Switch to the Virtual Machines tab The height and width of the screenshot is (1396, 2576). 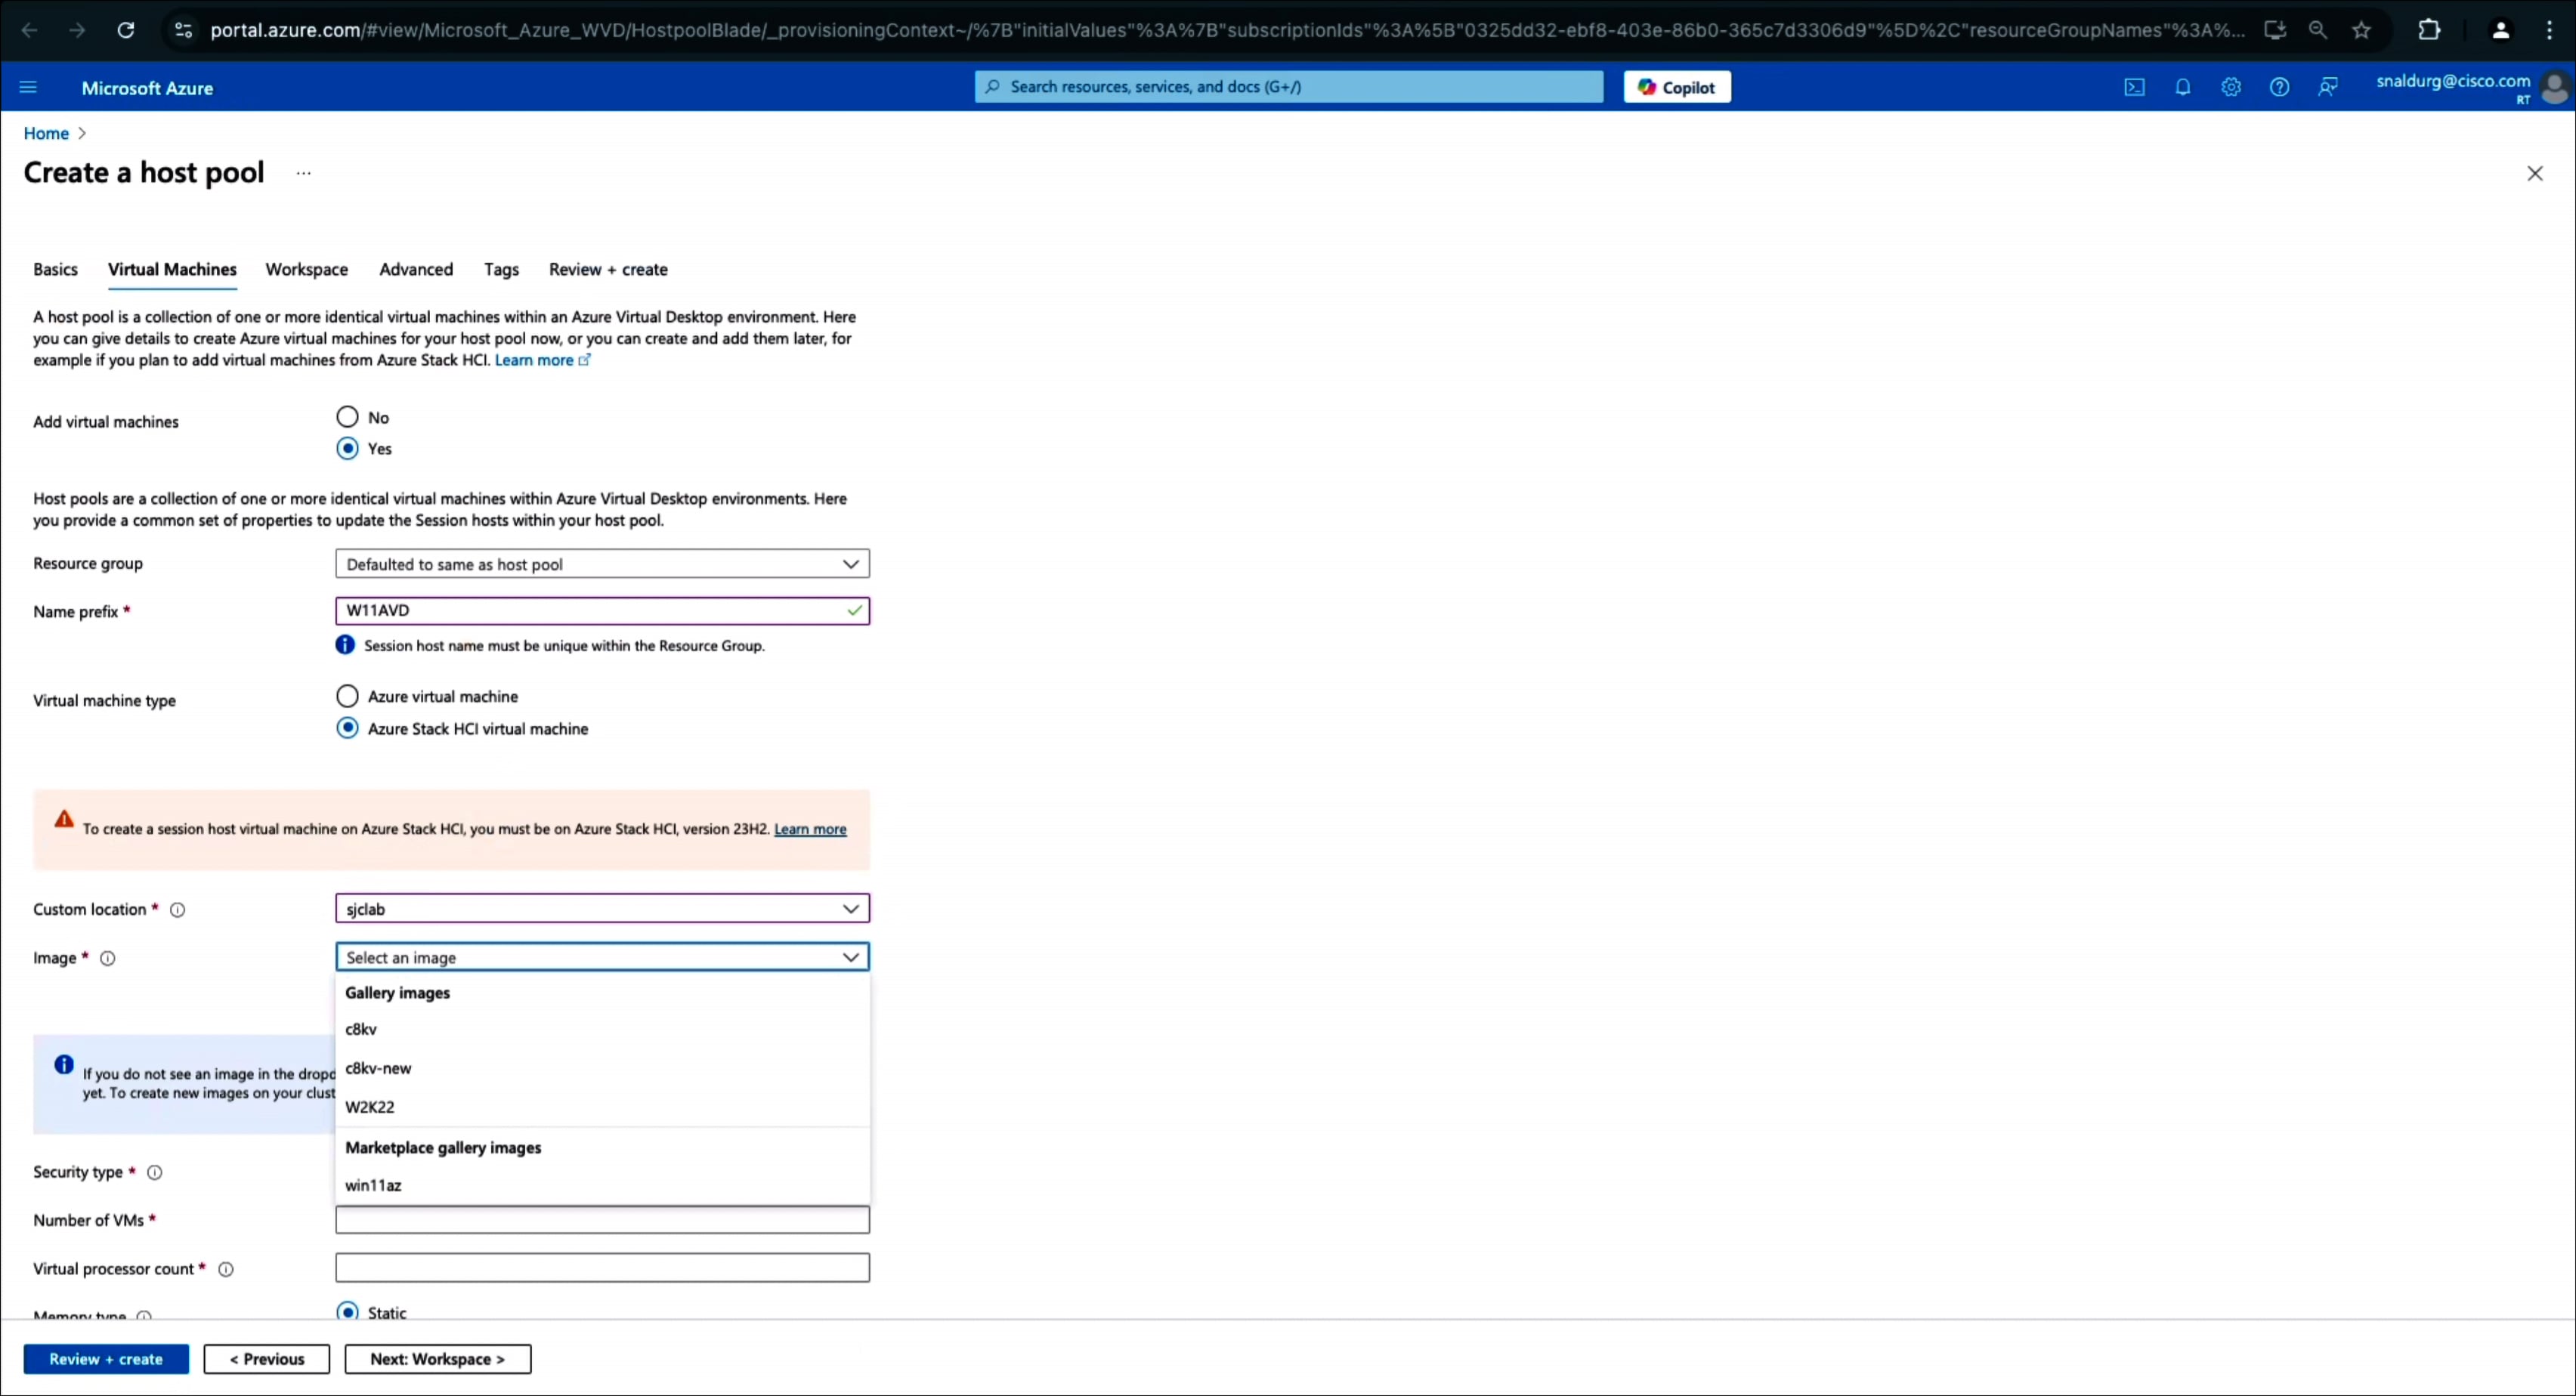tap(172, 269)
